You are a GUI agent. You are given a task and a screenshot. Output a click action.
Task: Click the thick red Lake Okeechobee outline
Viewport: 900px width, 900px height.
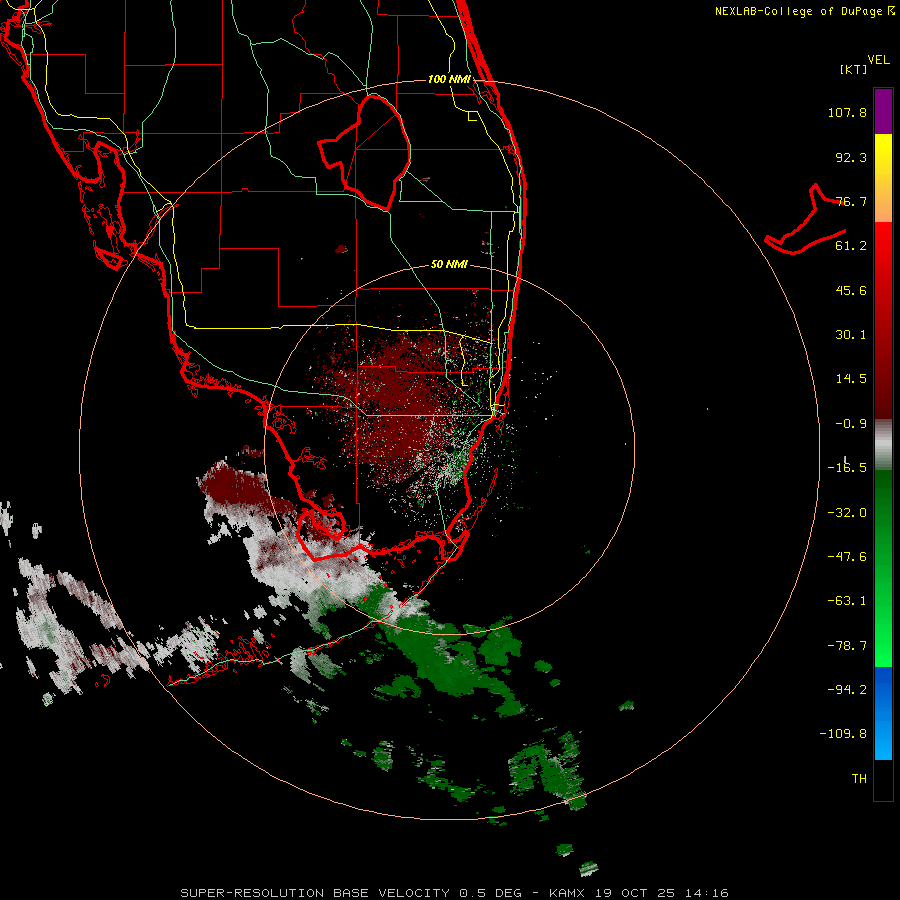pyautogui.click(x=364, y=152)
